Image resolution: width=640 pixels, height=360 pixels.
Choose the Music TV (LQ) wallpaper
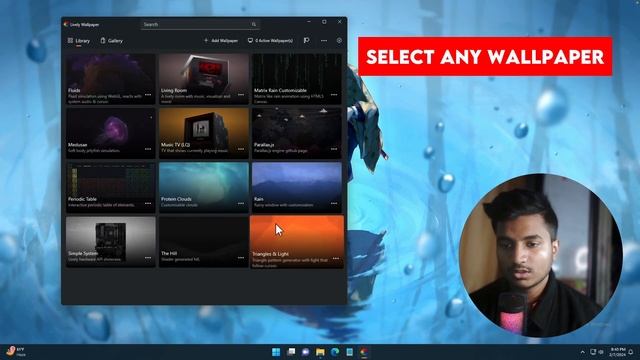(x=204, y=133)
